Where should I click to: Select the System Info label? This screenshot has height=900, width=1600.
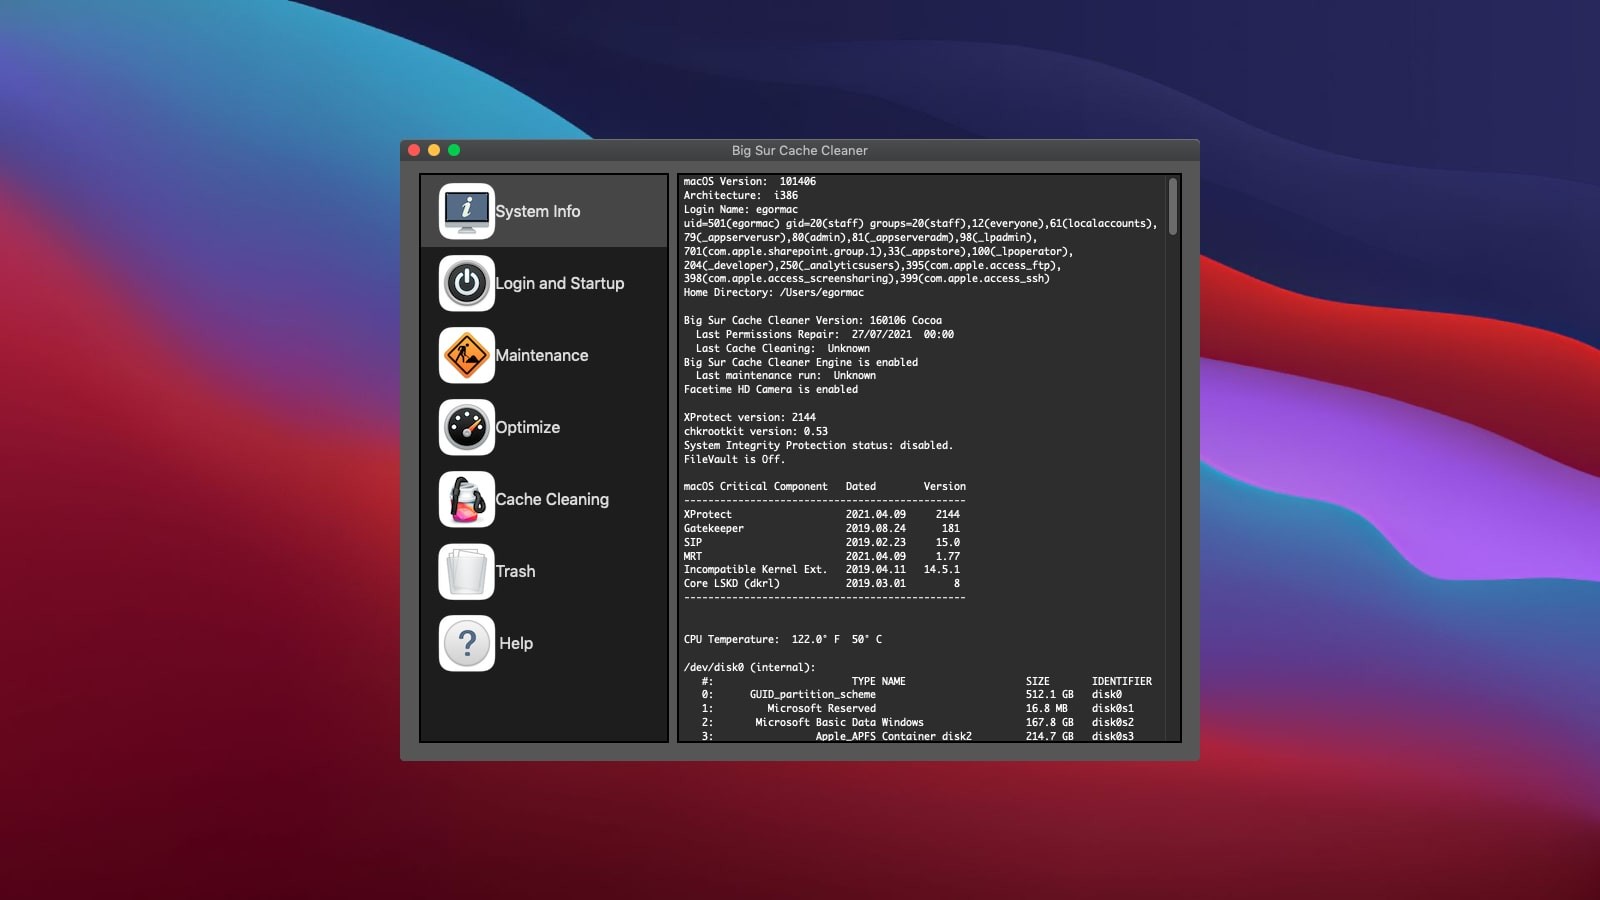pos(537,211)
